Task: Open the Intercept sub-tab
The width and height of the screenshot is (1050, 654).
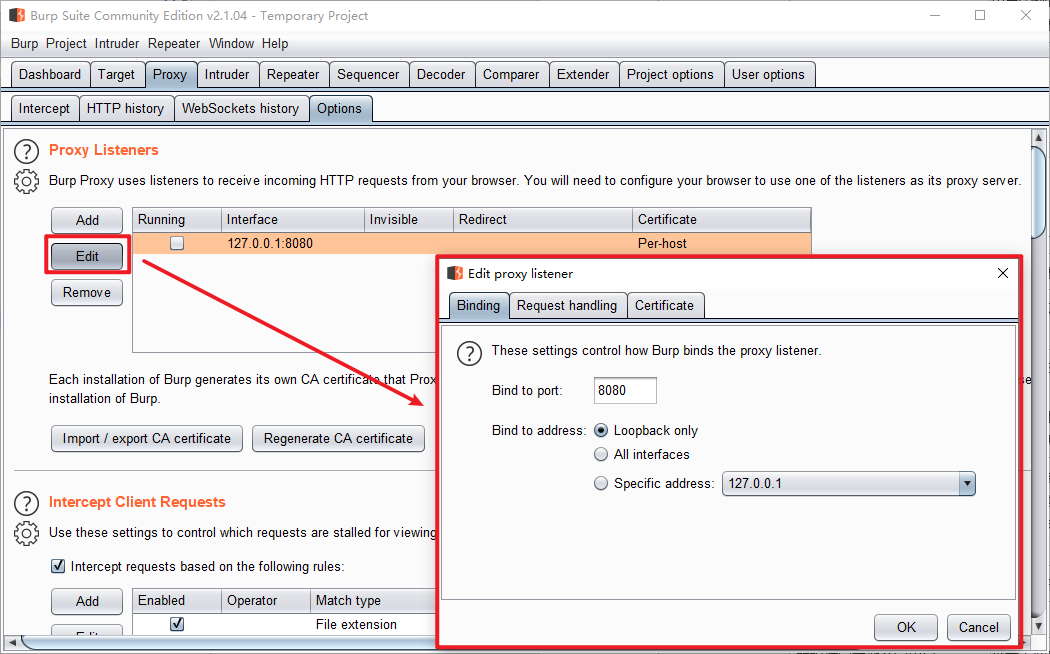Action: click(x=44, y=108)
